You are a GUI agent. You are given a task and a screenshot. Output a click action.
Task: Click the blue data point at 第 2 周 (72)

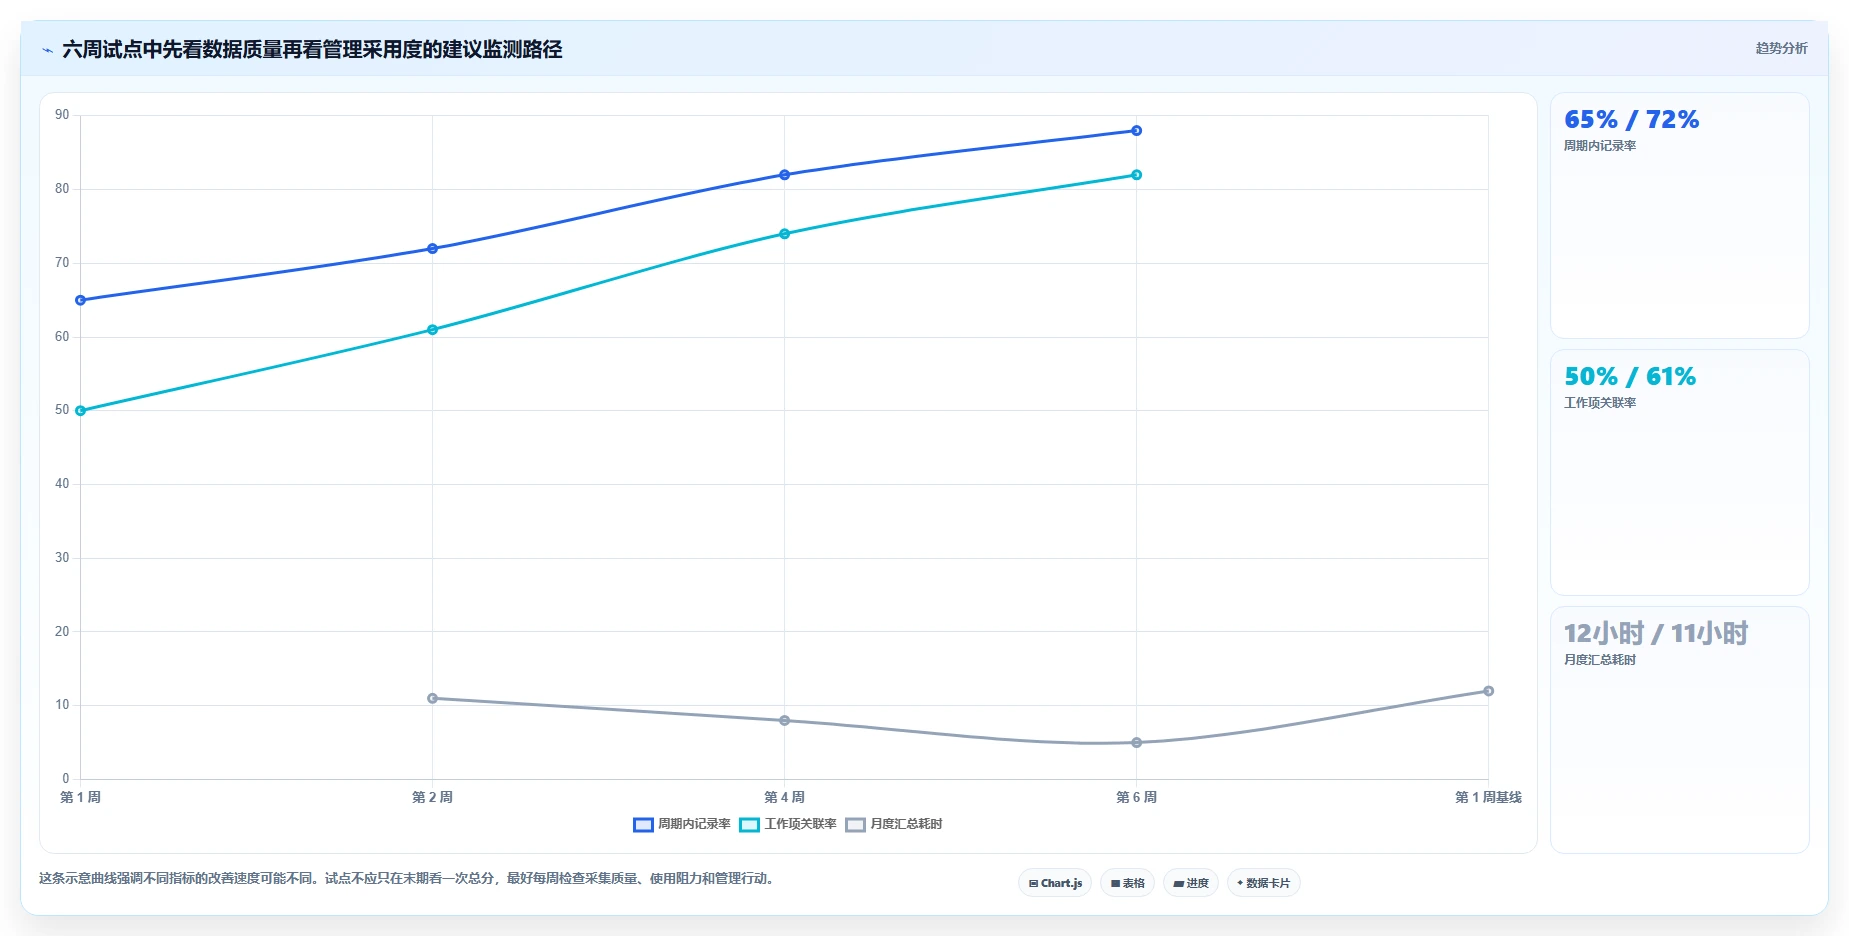point(432,249)
